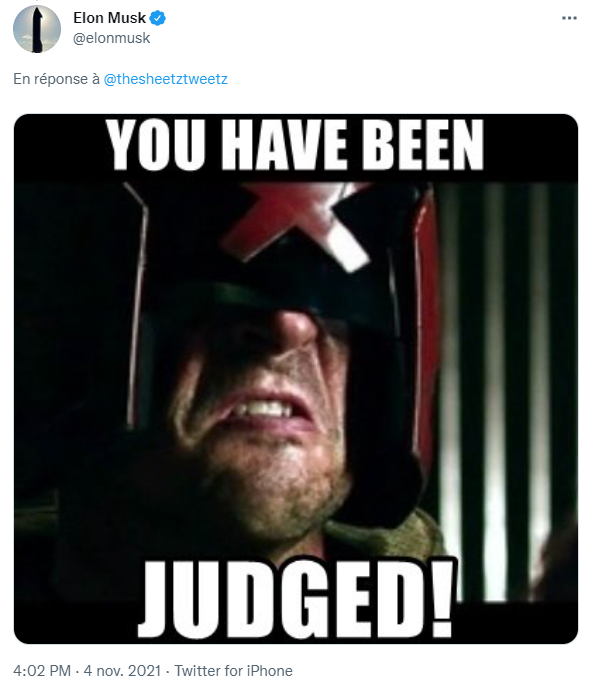Open the @thesheetztweetz profile link
592x684 pixels.
point(165,79)
